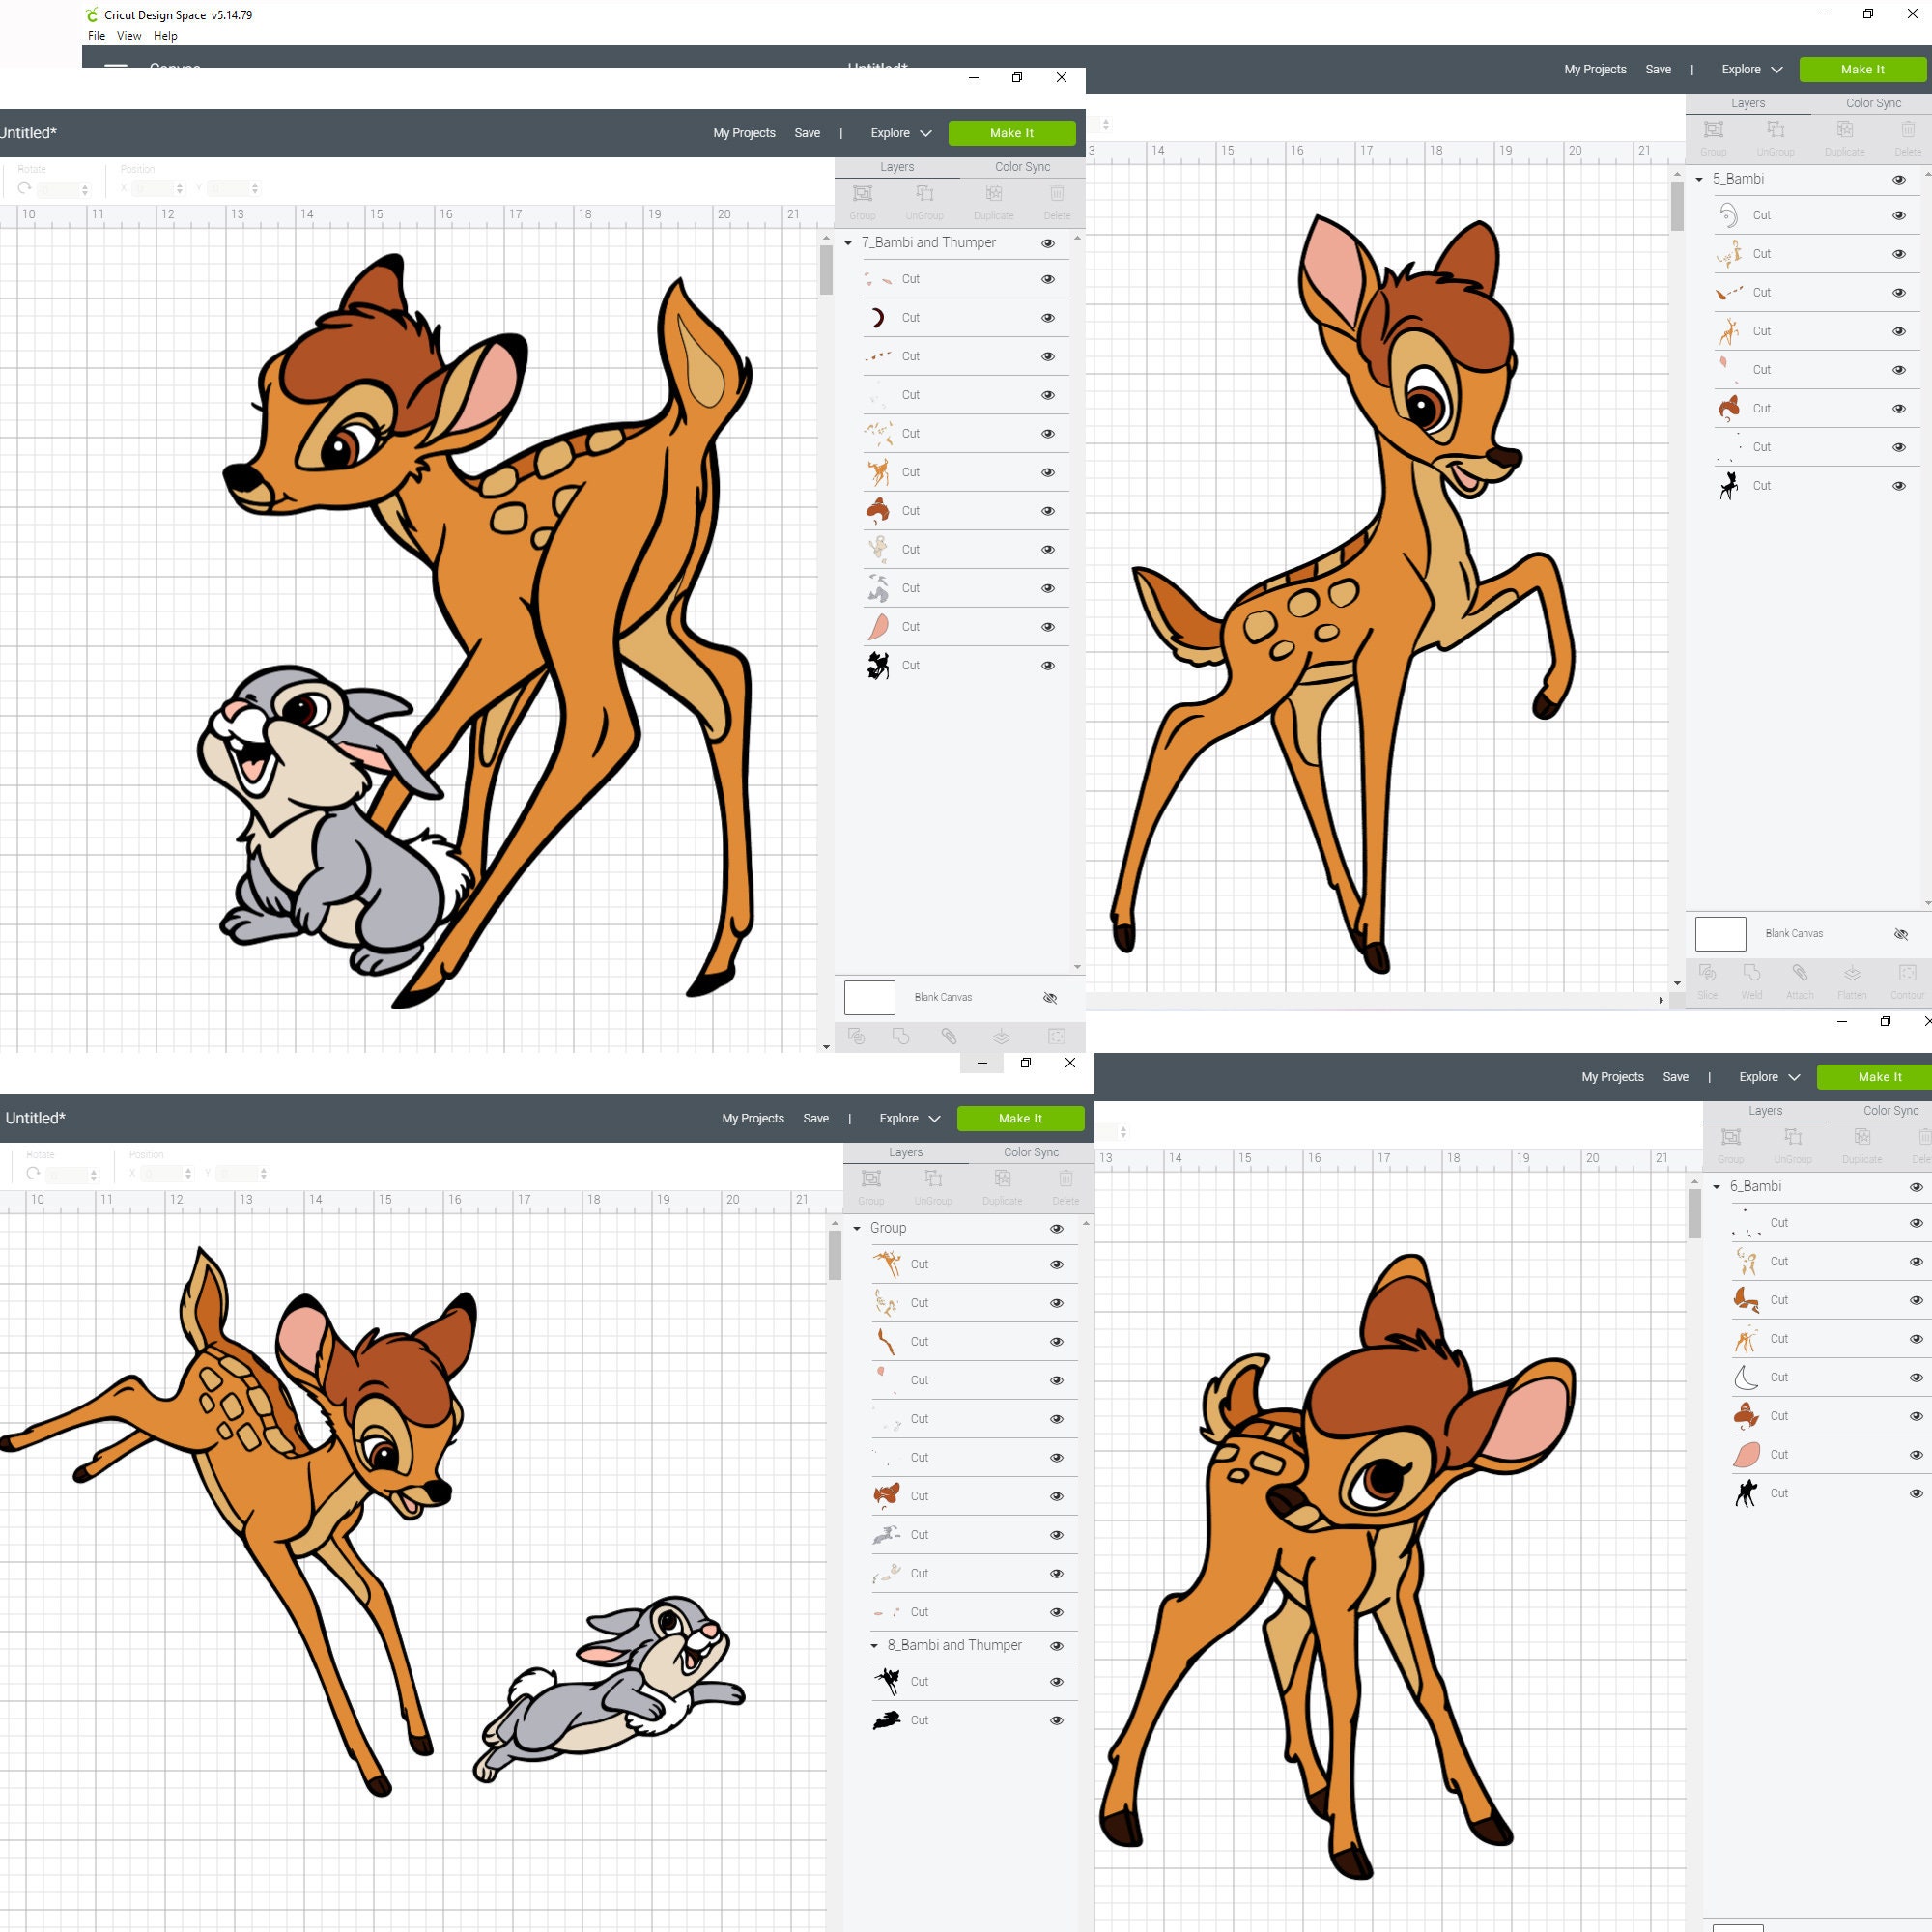
Task: Click crescent-shaped layer thumbnail in 6_Bambi window
Action: tap(1746, 1378)
